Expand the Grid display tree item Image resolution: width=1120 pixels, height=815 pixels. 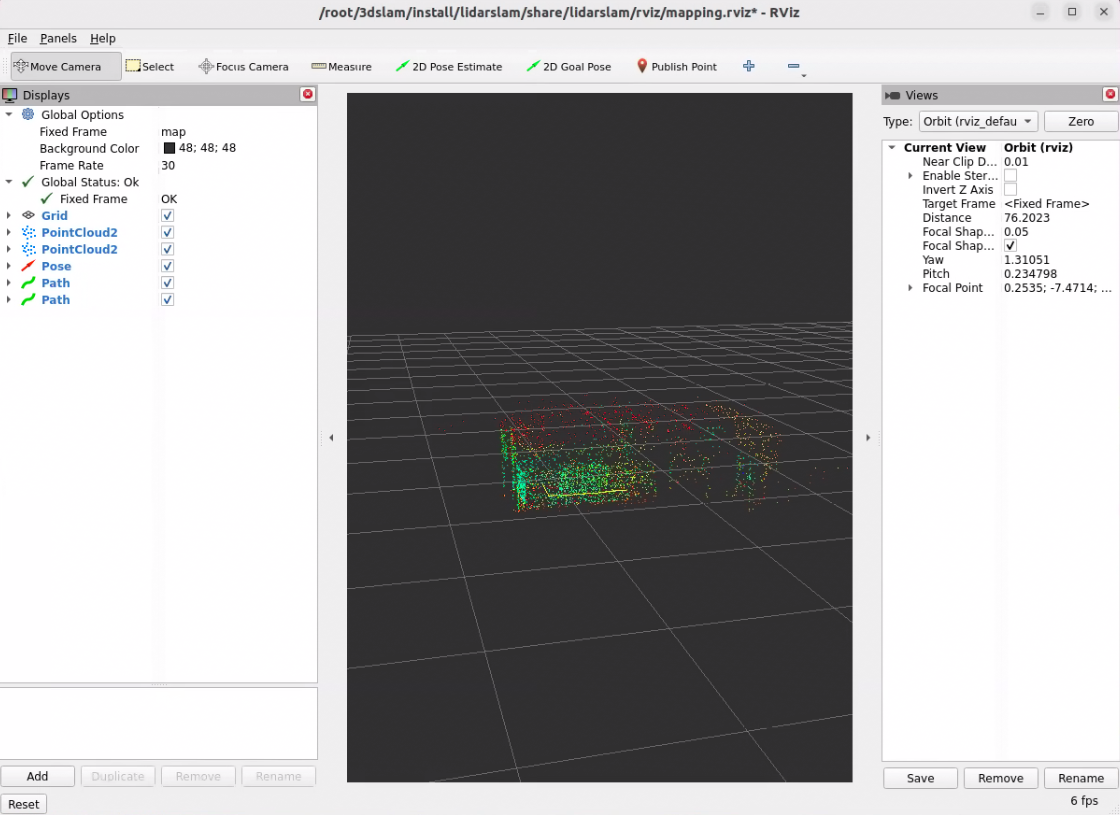point(9,216)
